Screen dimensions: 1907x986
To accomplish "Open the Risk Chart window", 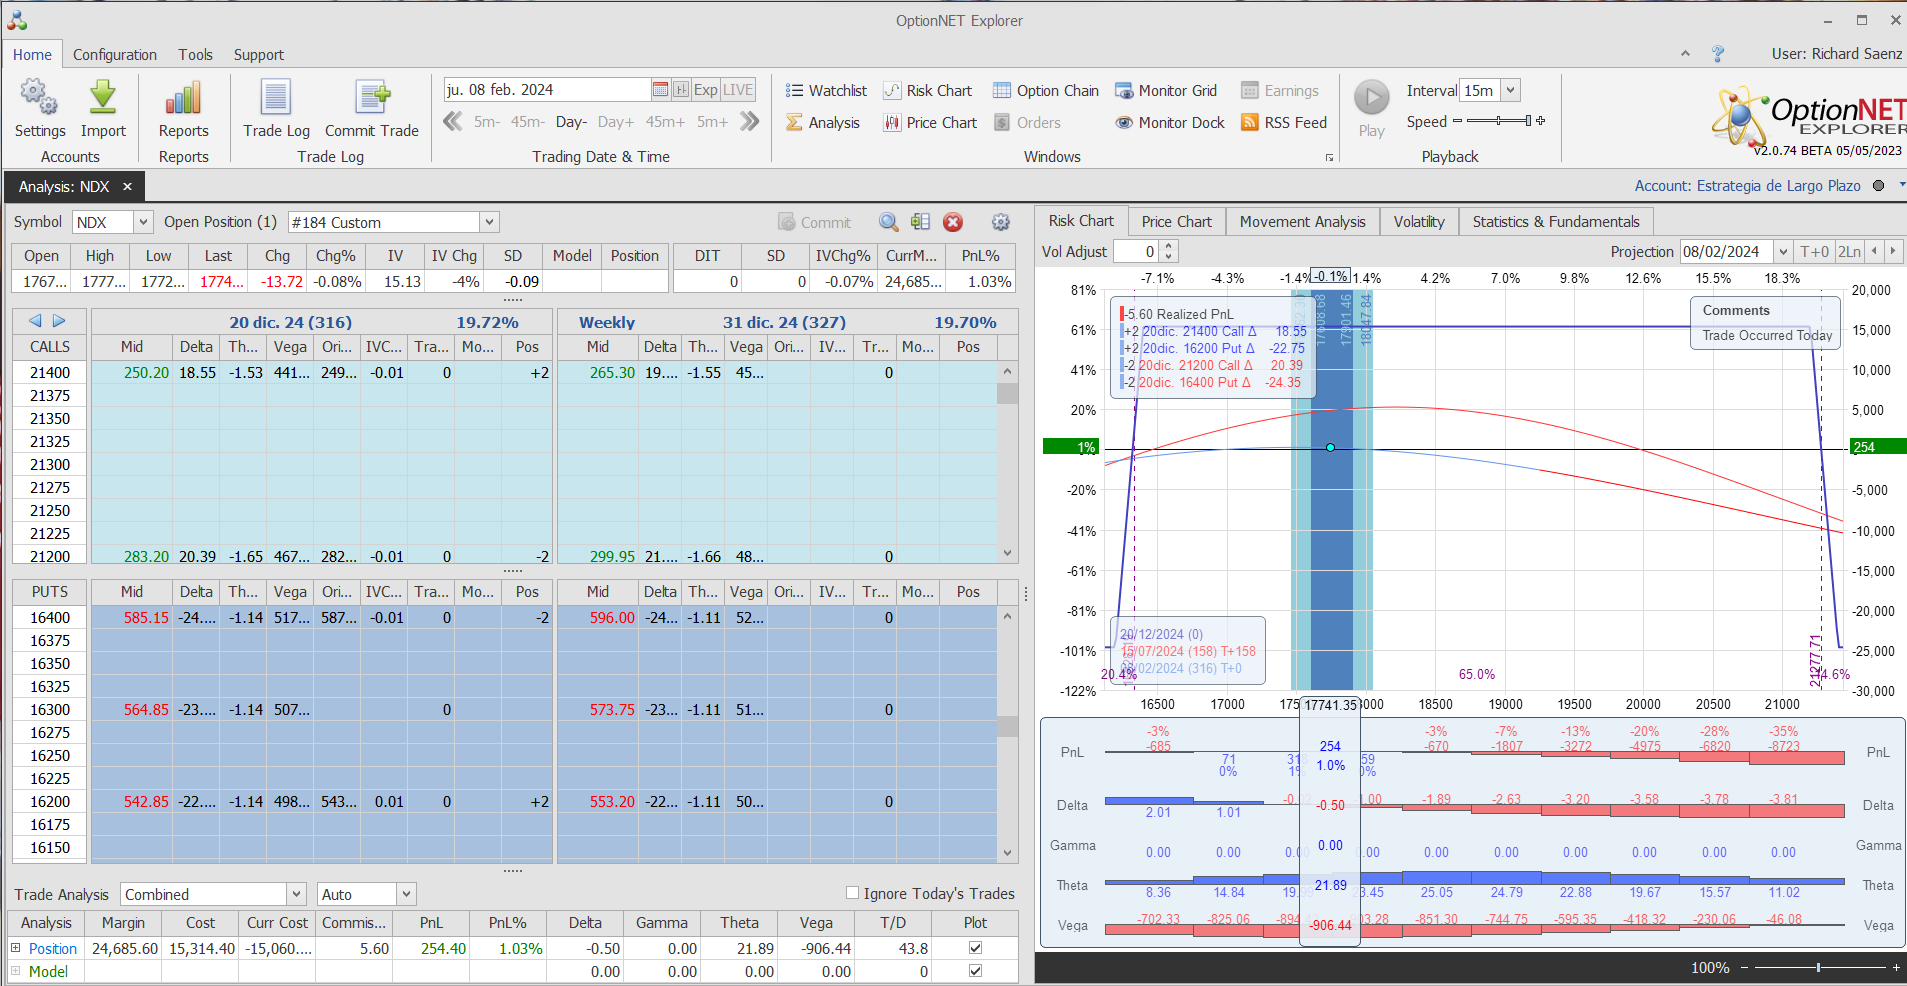I will click(x=928, y=91).
